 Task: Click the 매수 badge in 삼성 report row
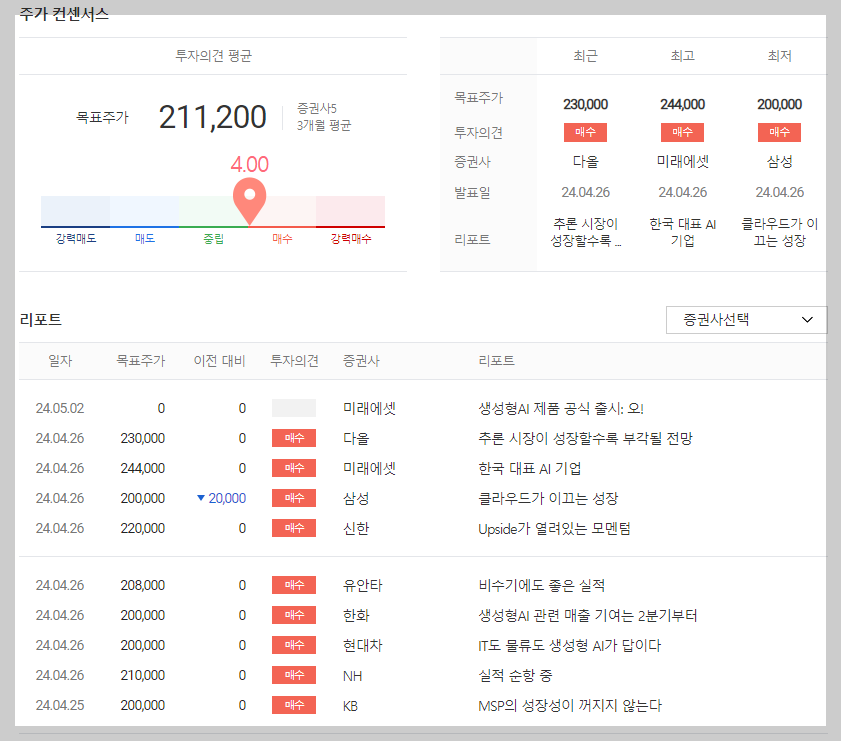(294, 498)
